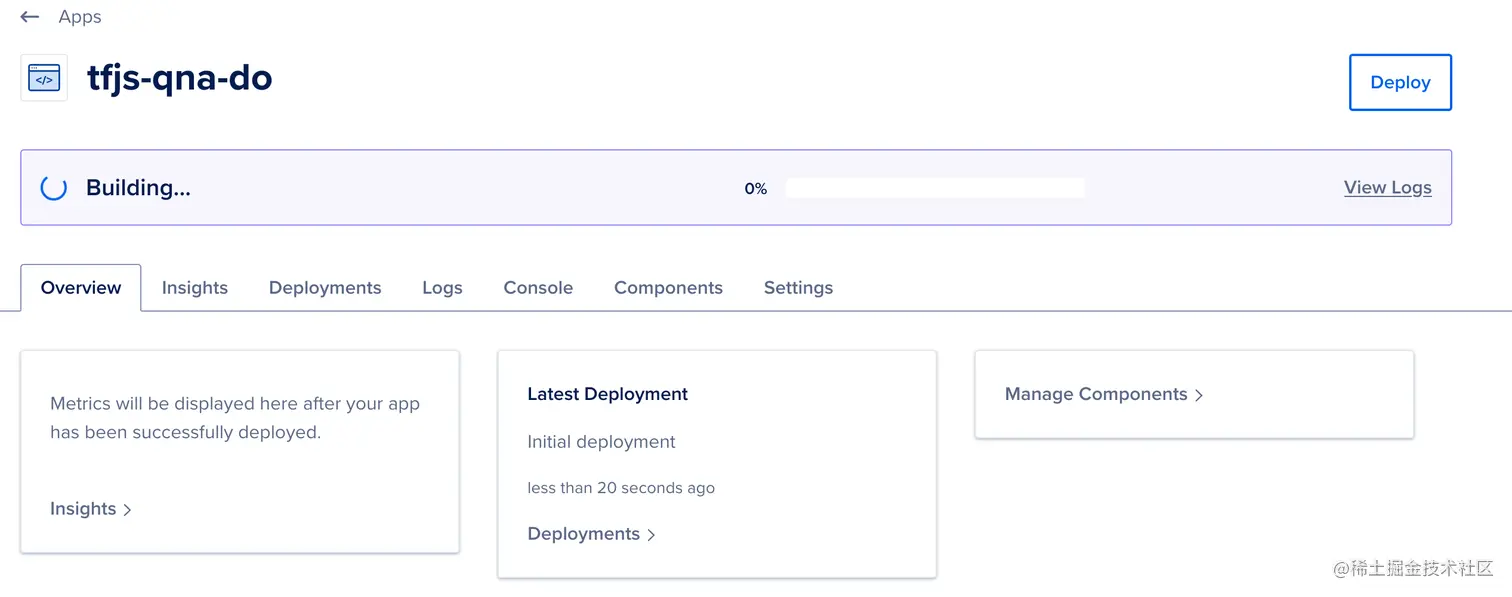
Task: Click the Deploy button
Action: click(1399, 82)
